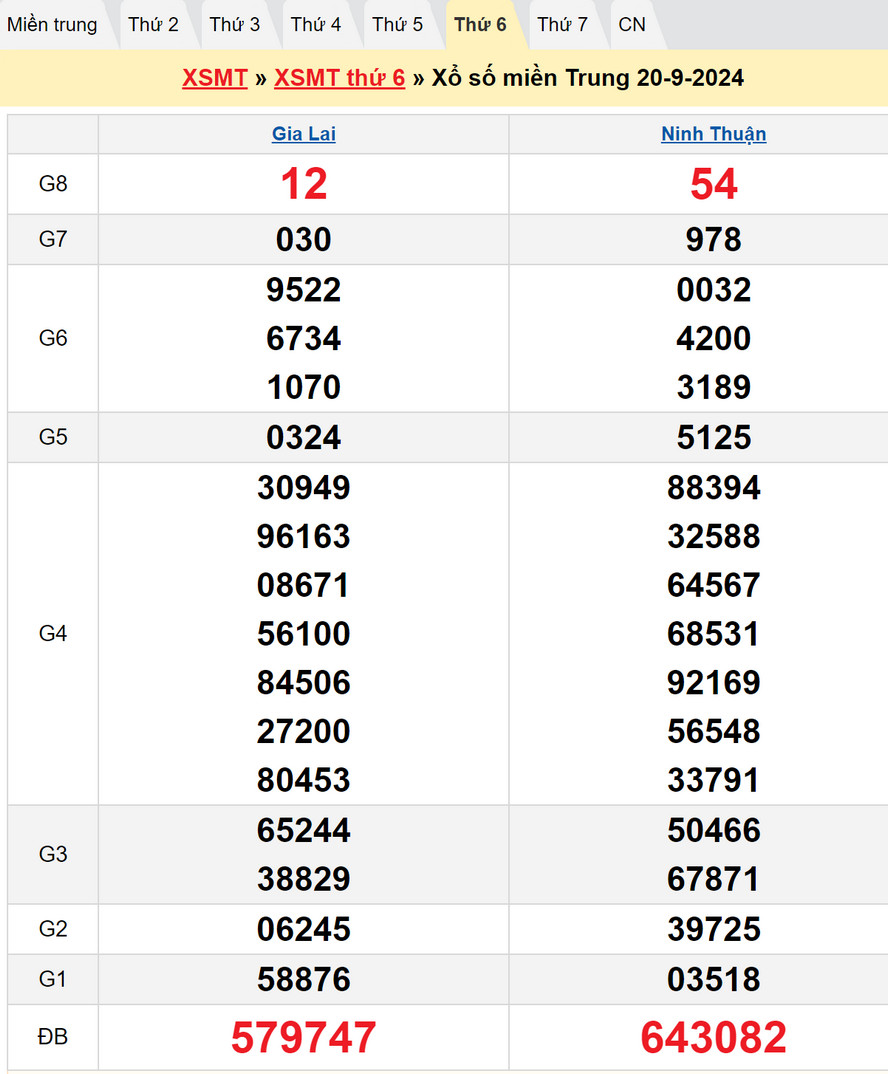The image size is (888, 1074).
Task: Follow the XSMT breadcrumb link
Action: [214, 79]
